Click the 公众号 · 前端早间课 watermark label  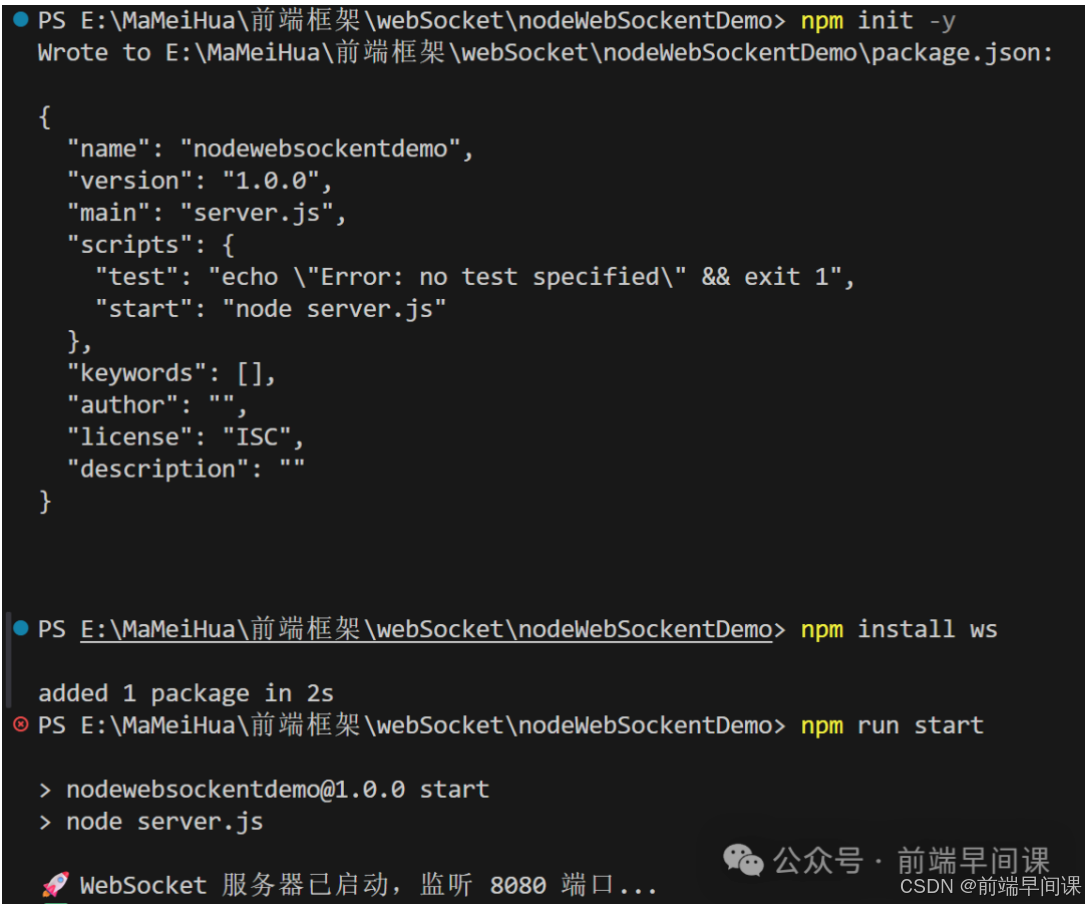click(x=910, y=860)
